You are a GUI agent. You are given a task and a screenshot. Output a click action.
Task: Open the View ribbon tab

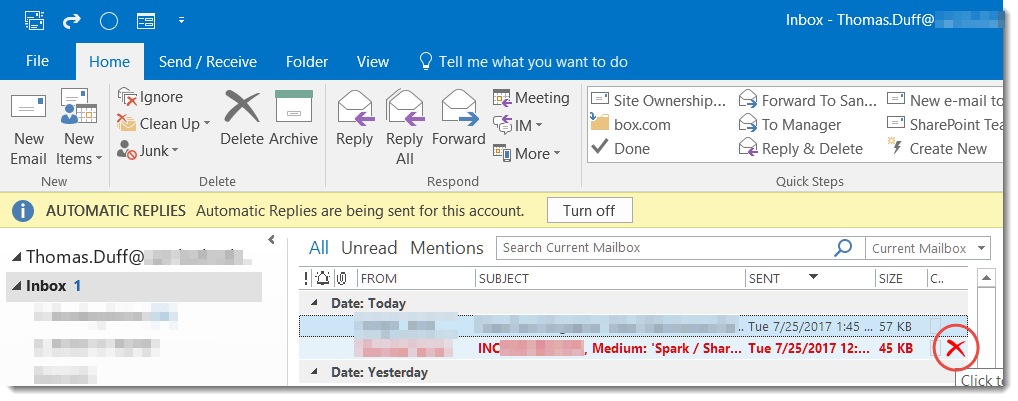[x=373, y=62]
